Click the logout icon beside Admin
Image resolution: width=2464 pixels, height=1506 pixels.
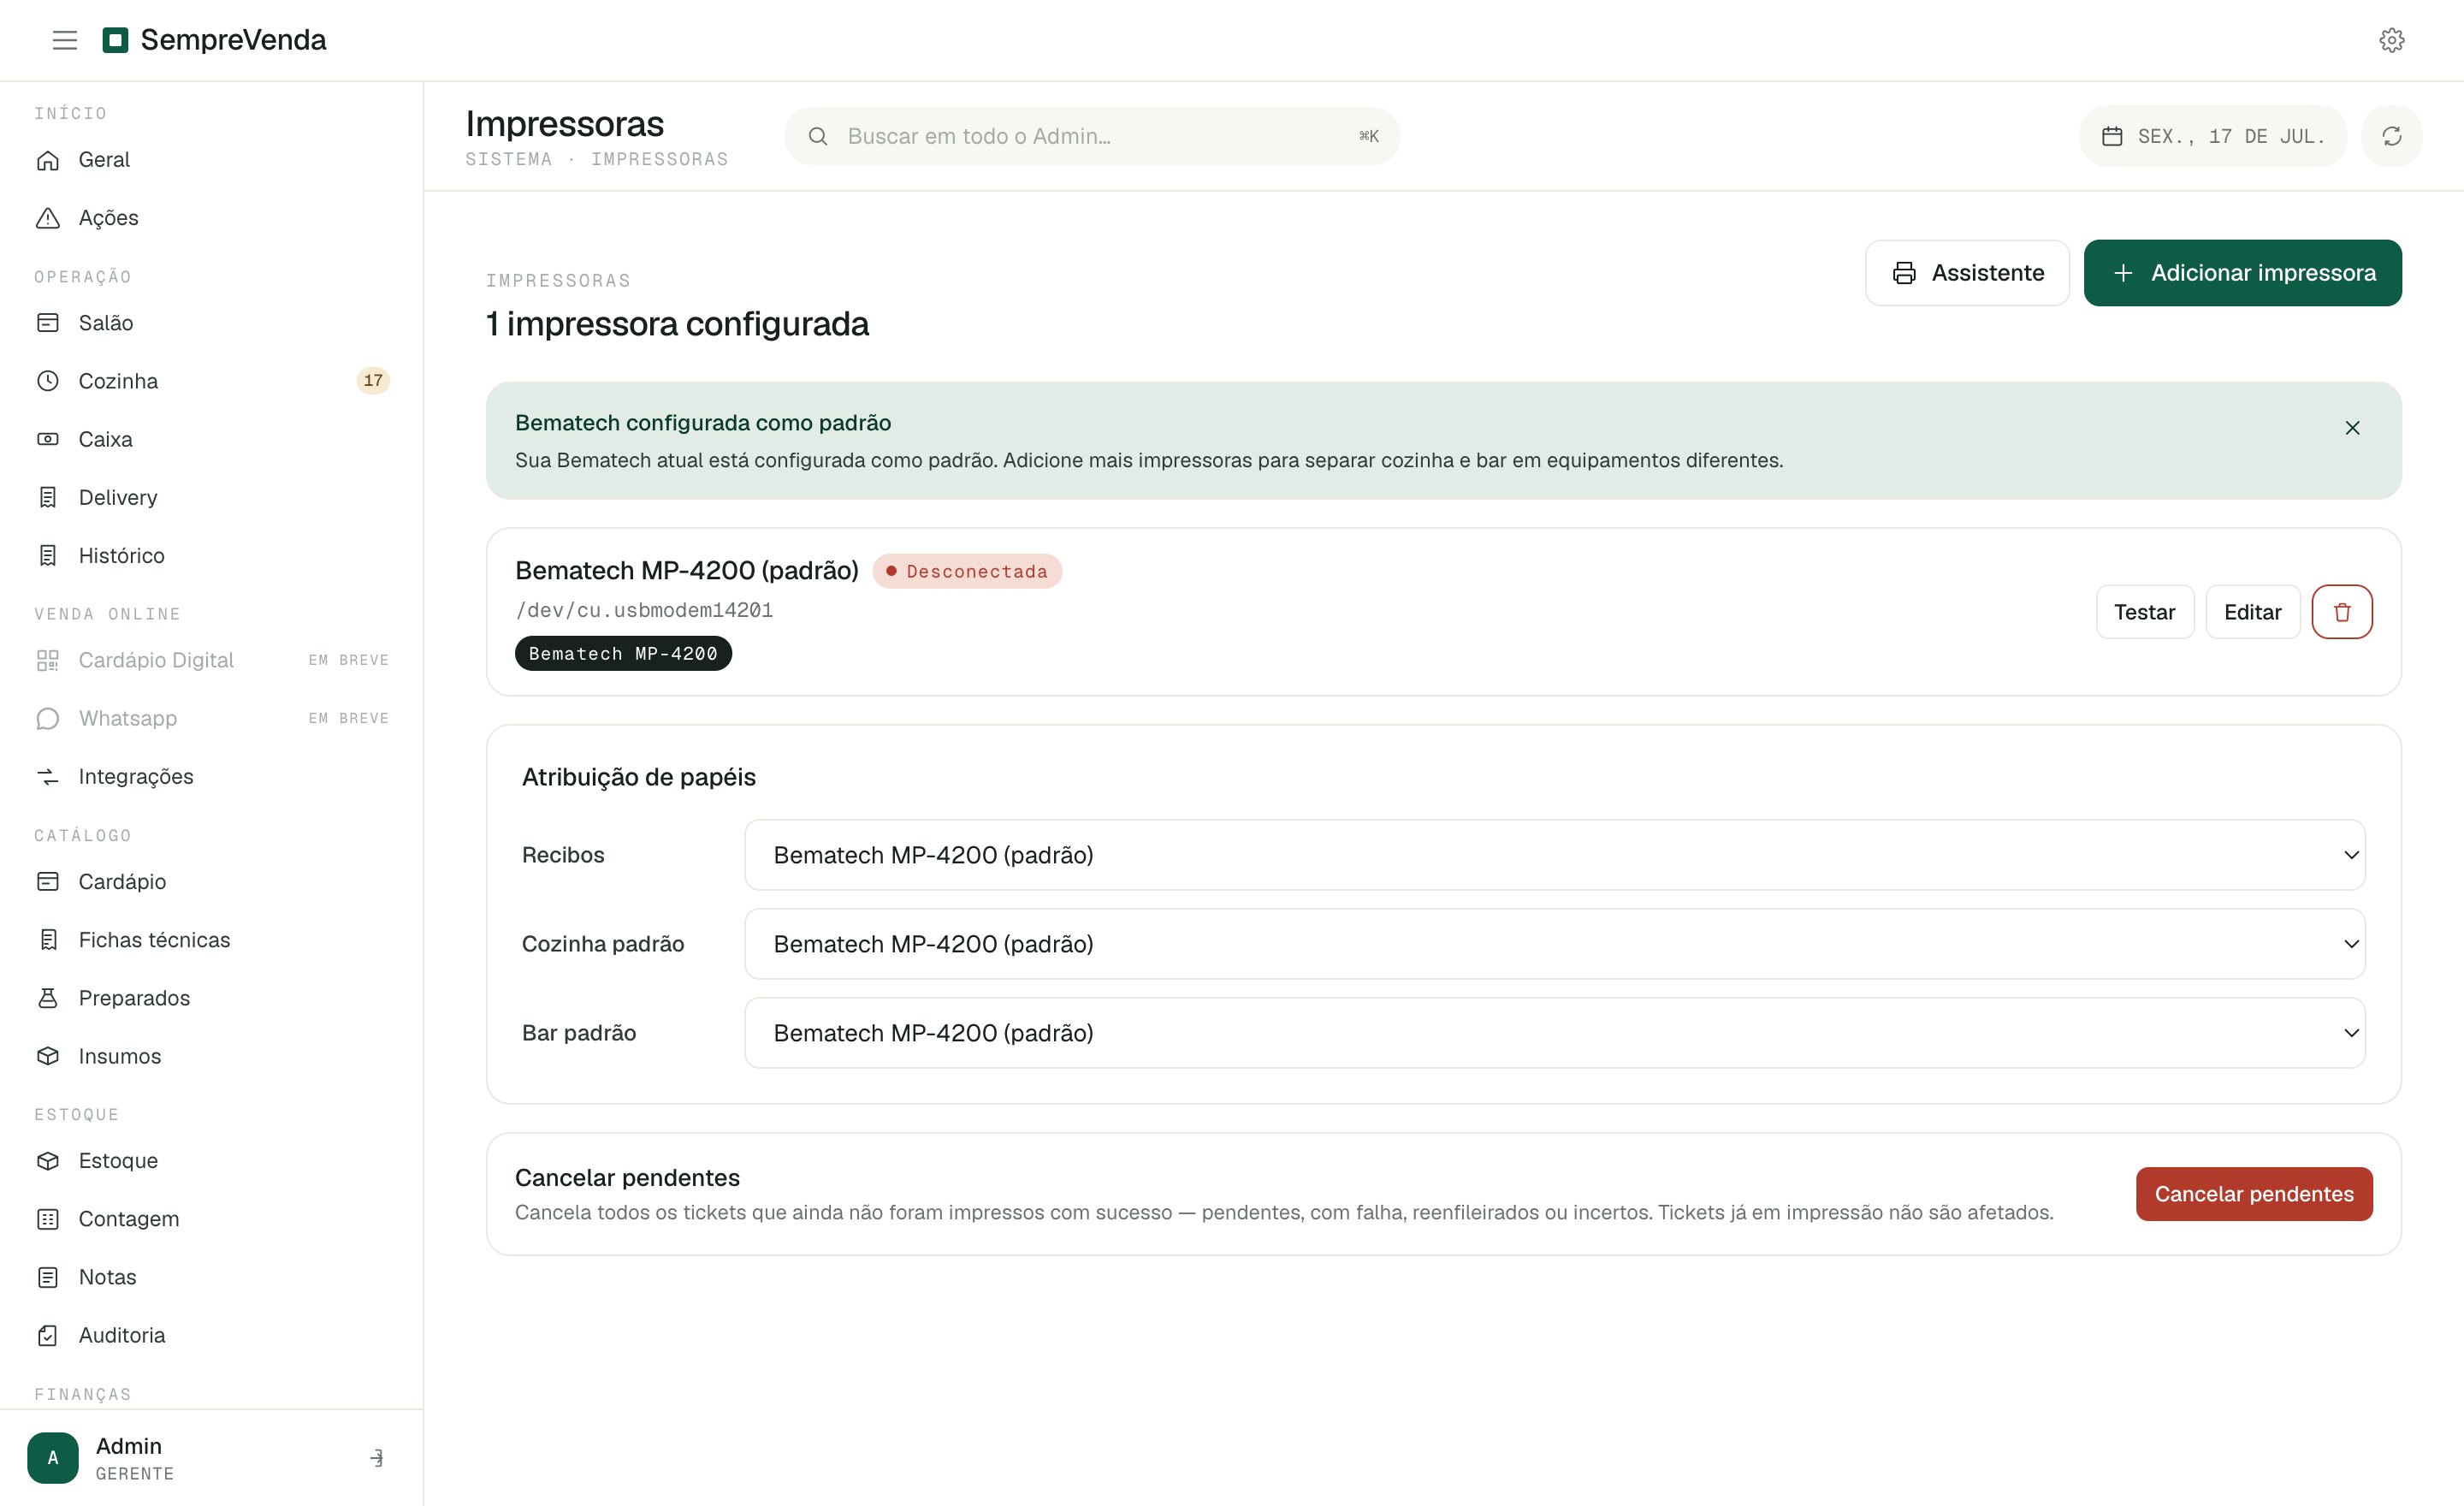click(x=377, y=1458)
